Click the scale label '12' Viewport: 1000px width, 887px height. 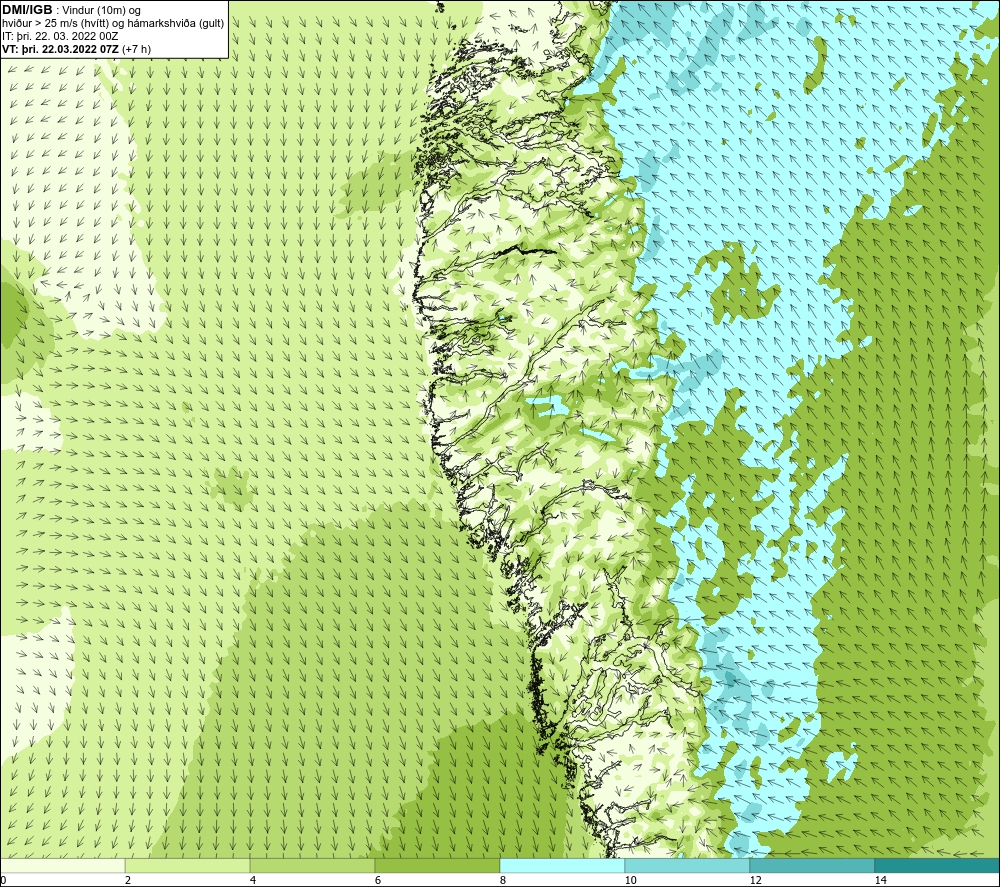point(755,880)
